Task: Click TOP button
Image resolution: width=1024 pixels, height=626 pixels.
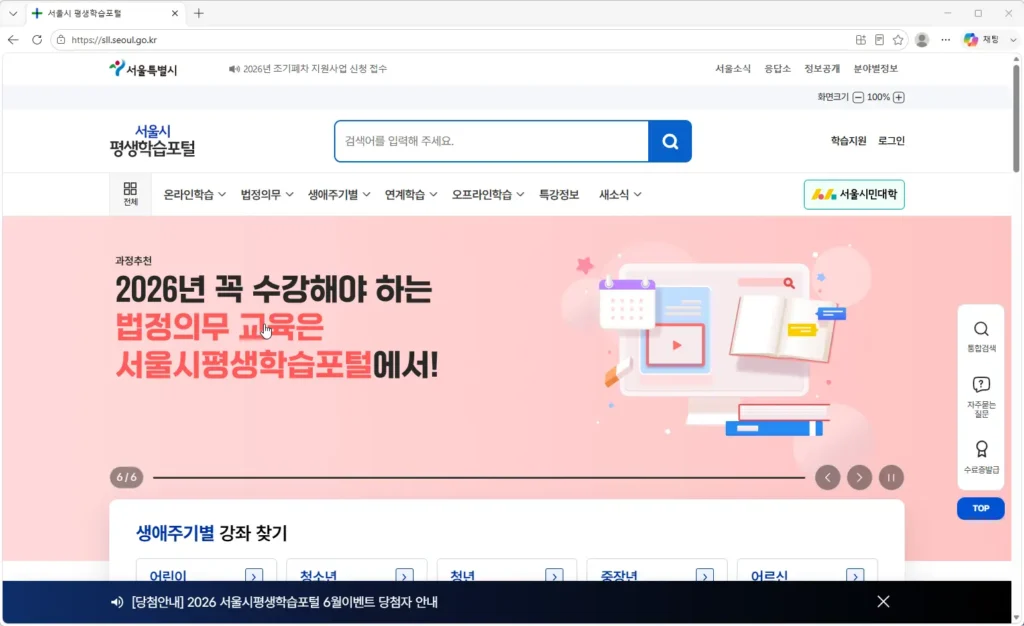Action: point(981,509)
